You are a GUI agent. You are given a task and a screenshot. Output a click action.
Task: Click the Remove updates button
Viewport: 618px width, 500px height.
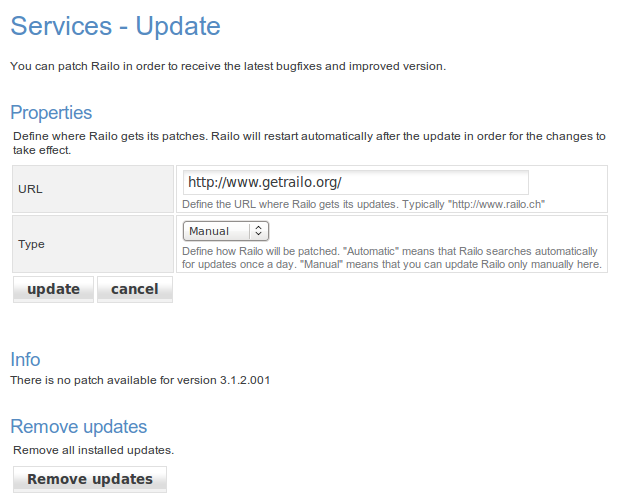point(90,479)
